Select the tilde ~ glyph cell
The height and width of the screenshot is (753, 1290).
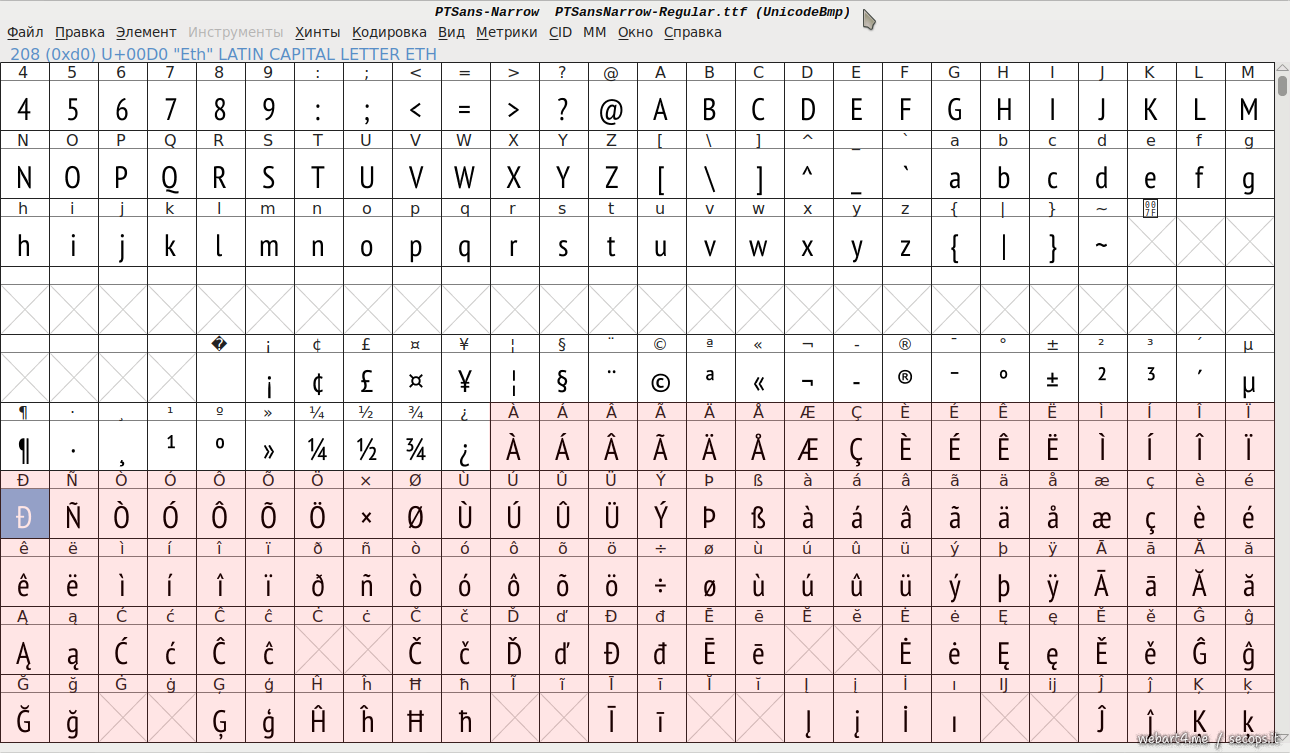(x=1101, y=244)
